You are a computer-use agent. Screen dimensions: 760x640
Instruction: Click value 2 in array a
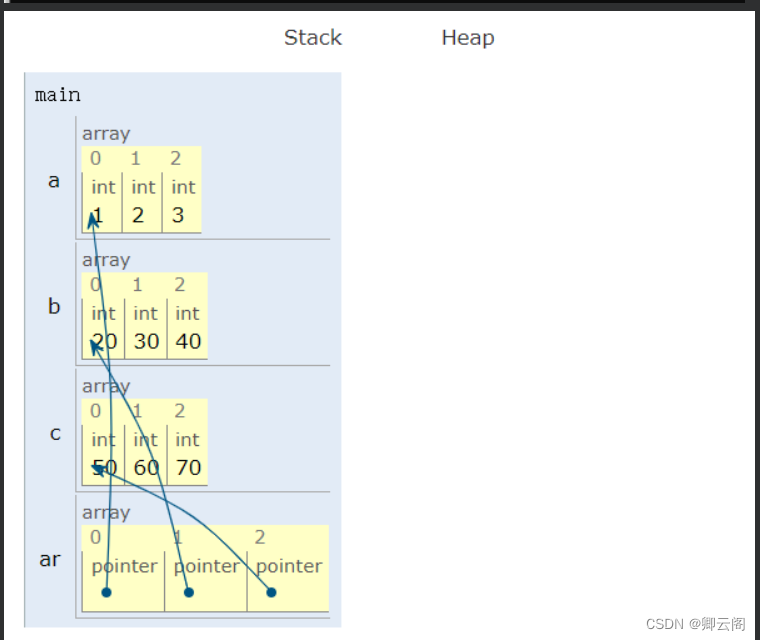[138, 215]
